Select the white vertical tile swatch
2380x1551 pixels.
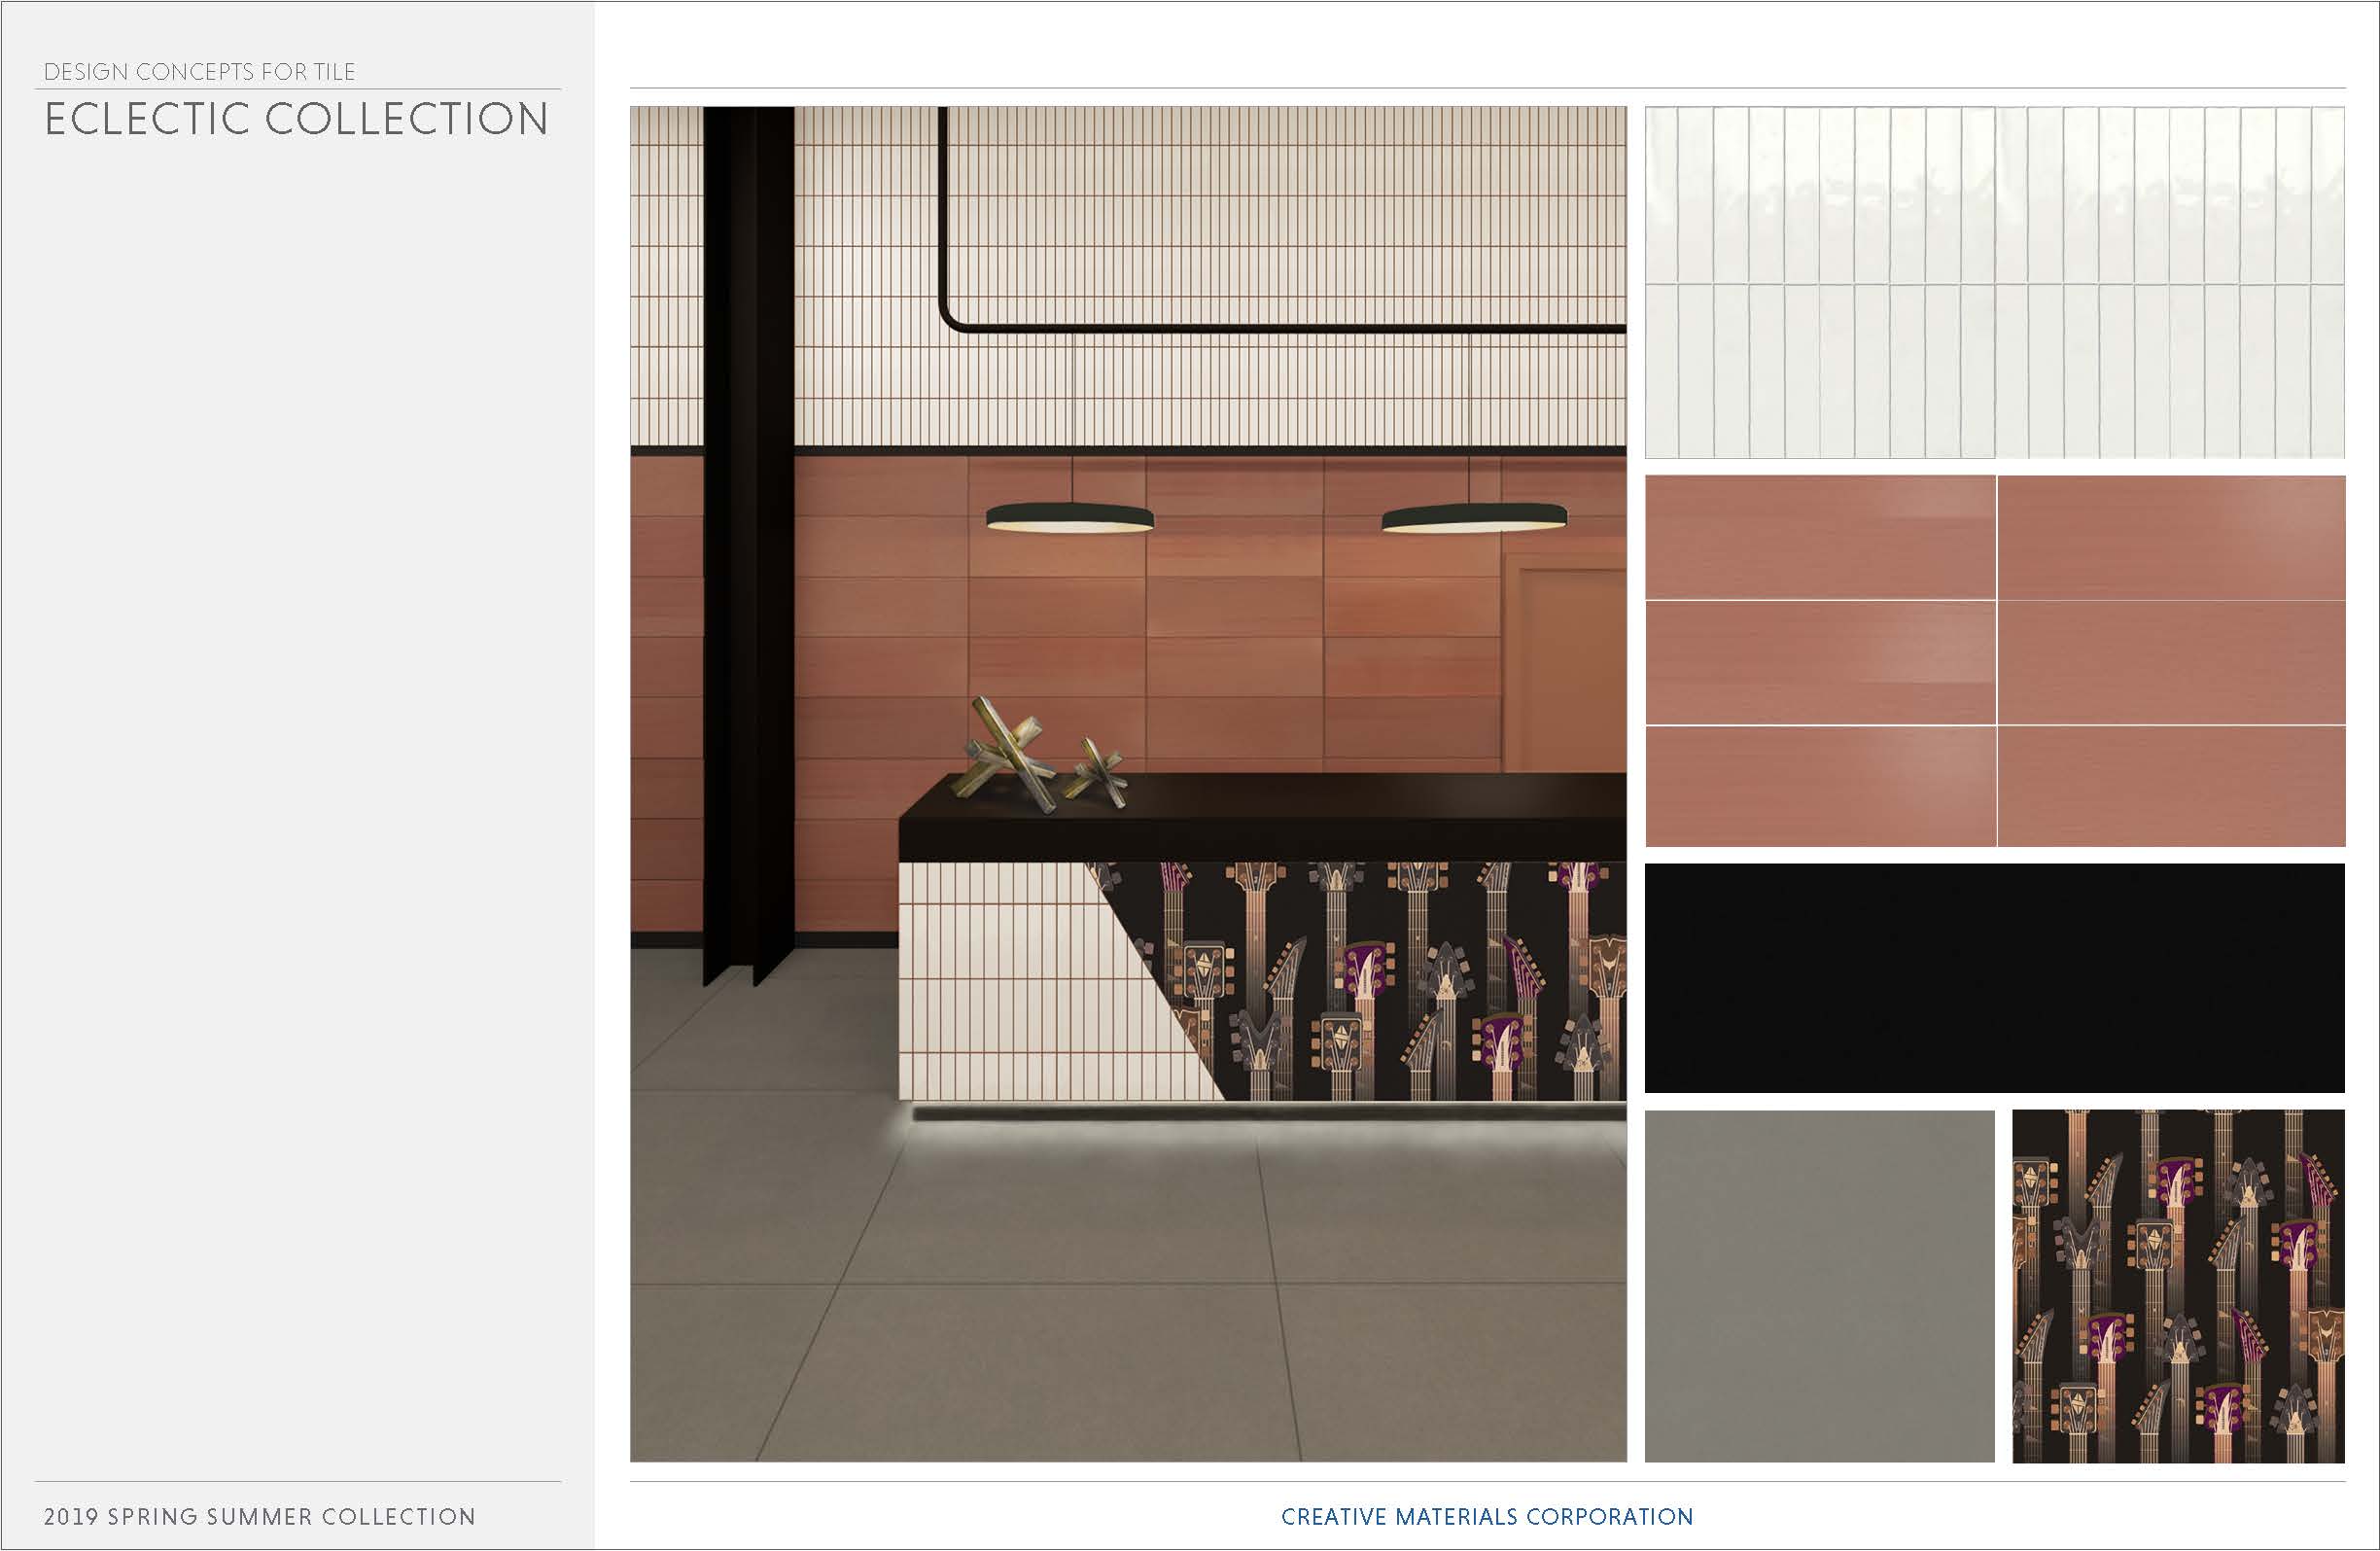[x=1994, y=282]
